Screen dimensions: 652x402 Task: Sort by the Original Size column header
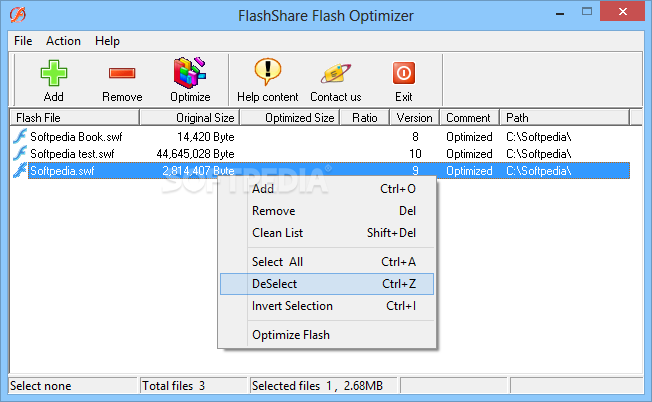pos(190,118)
